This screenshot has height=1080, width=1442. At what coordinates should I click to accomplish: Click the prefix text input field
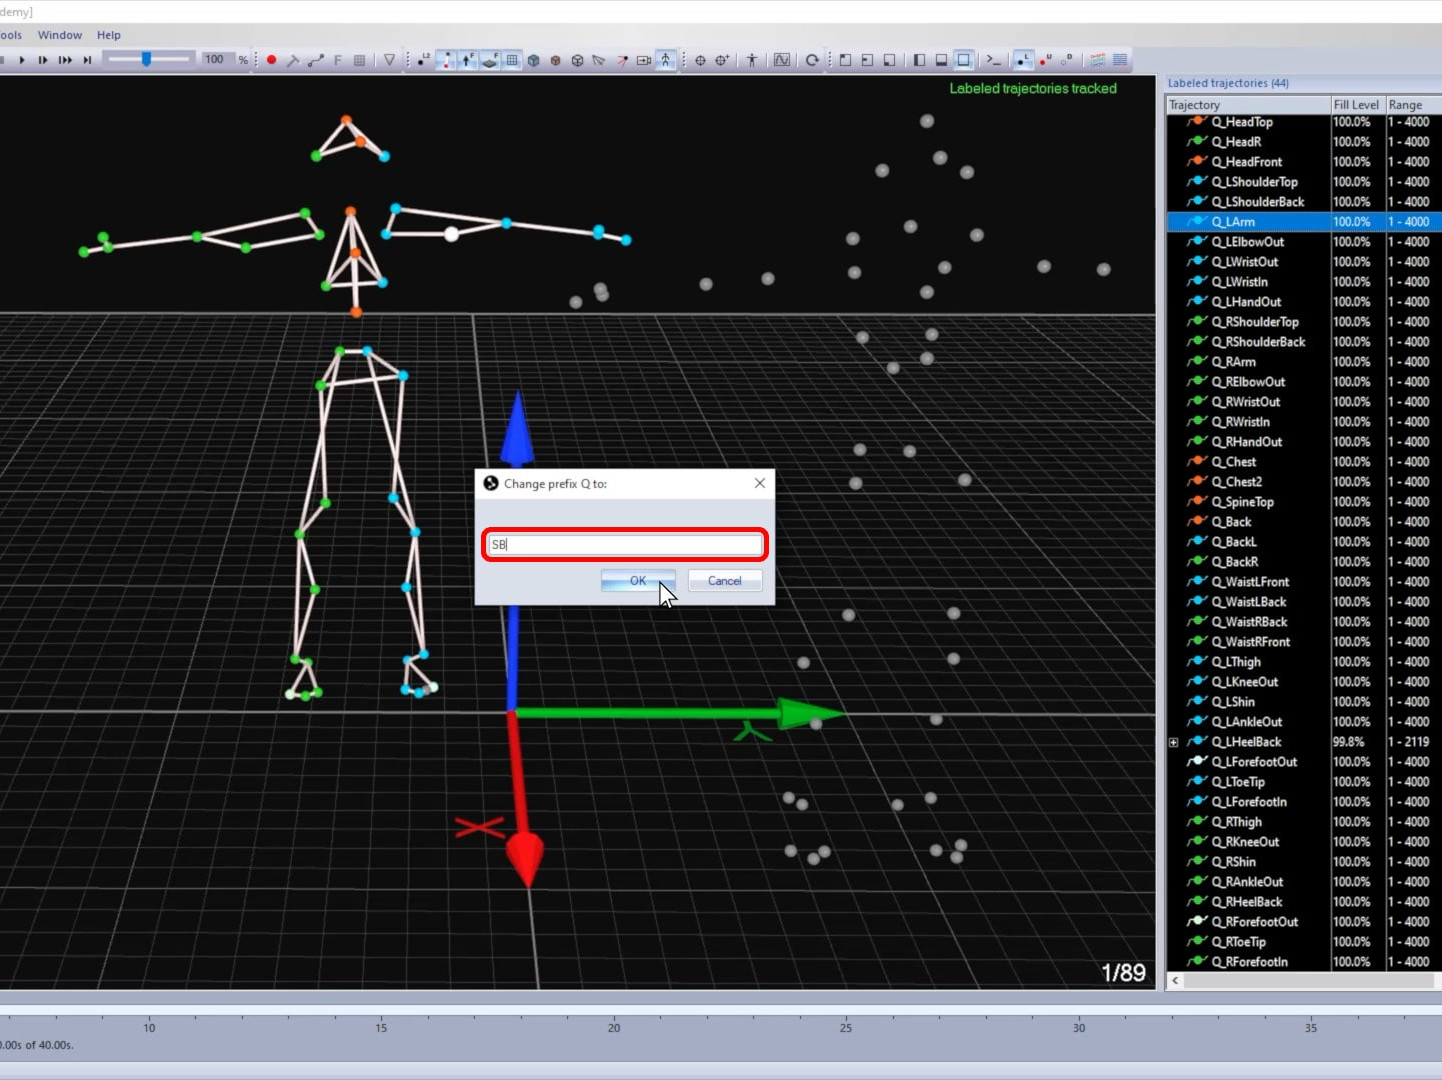(625, 545)
